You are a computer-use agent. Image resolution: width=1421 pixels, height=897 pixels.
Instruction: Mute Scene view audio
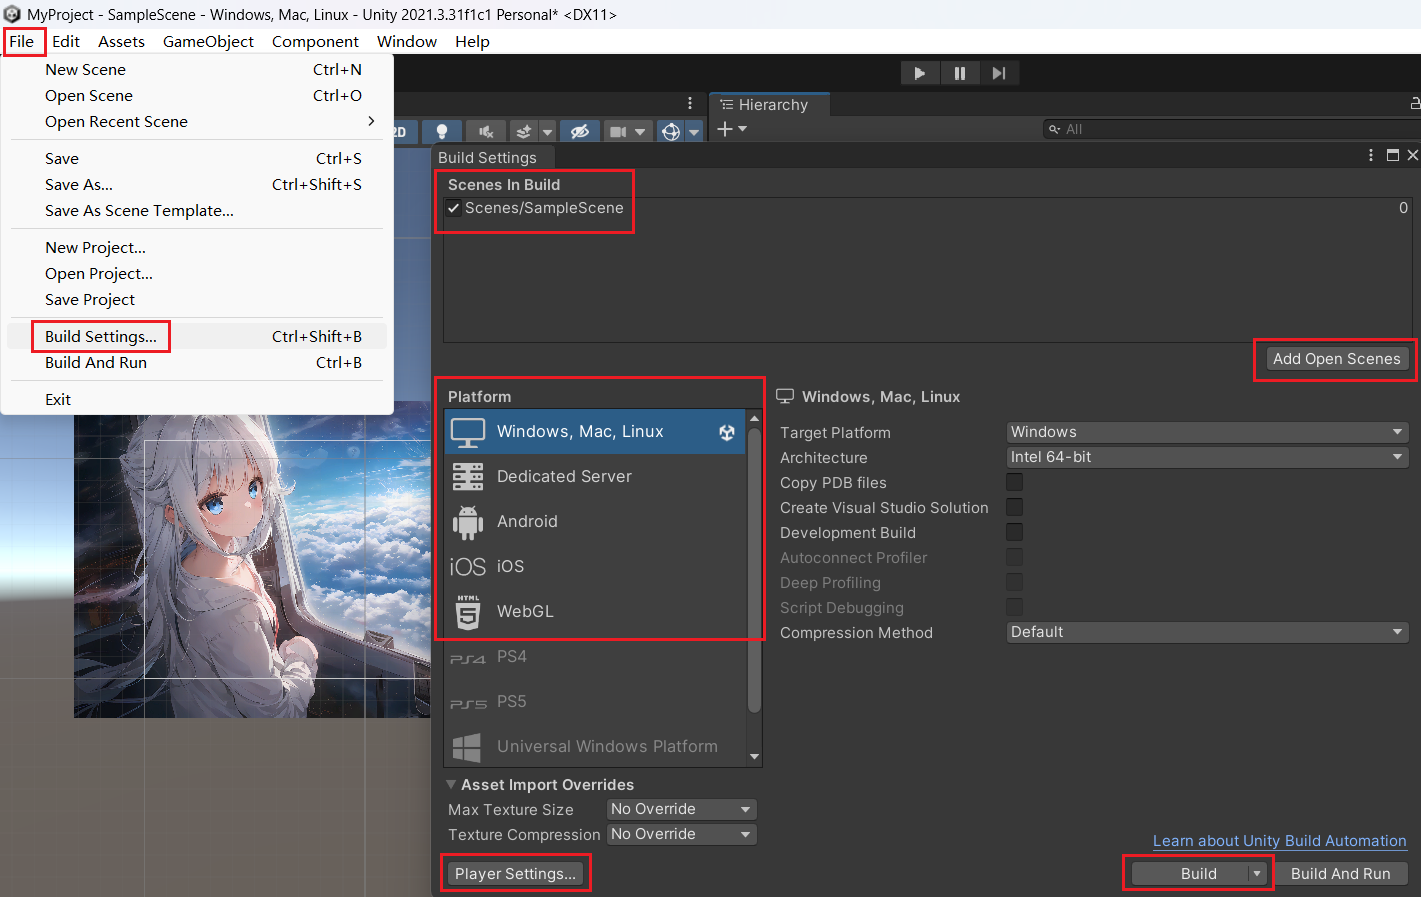coord(485,131)
